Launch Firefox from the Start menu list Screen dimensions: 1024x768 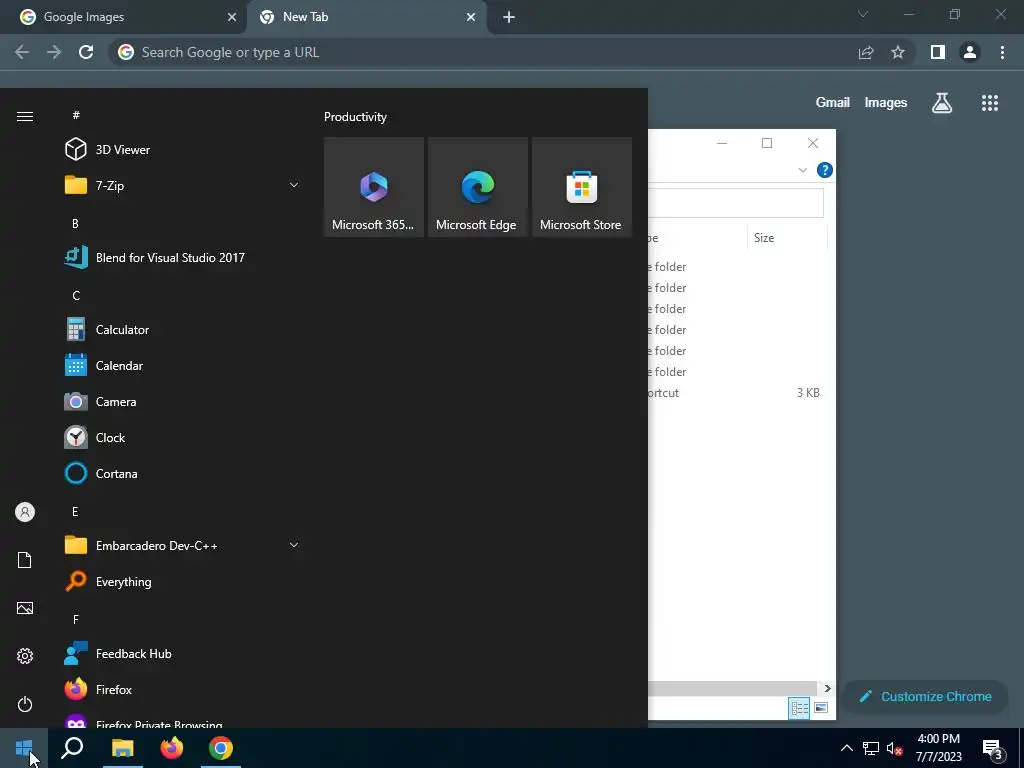point(183,690)
